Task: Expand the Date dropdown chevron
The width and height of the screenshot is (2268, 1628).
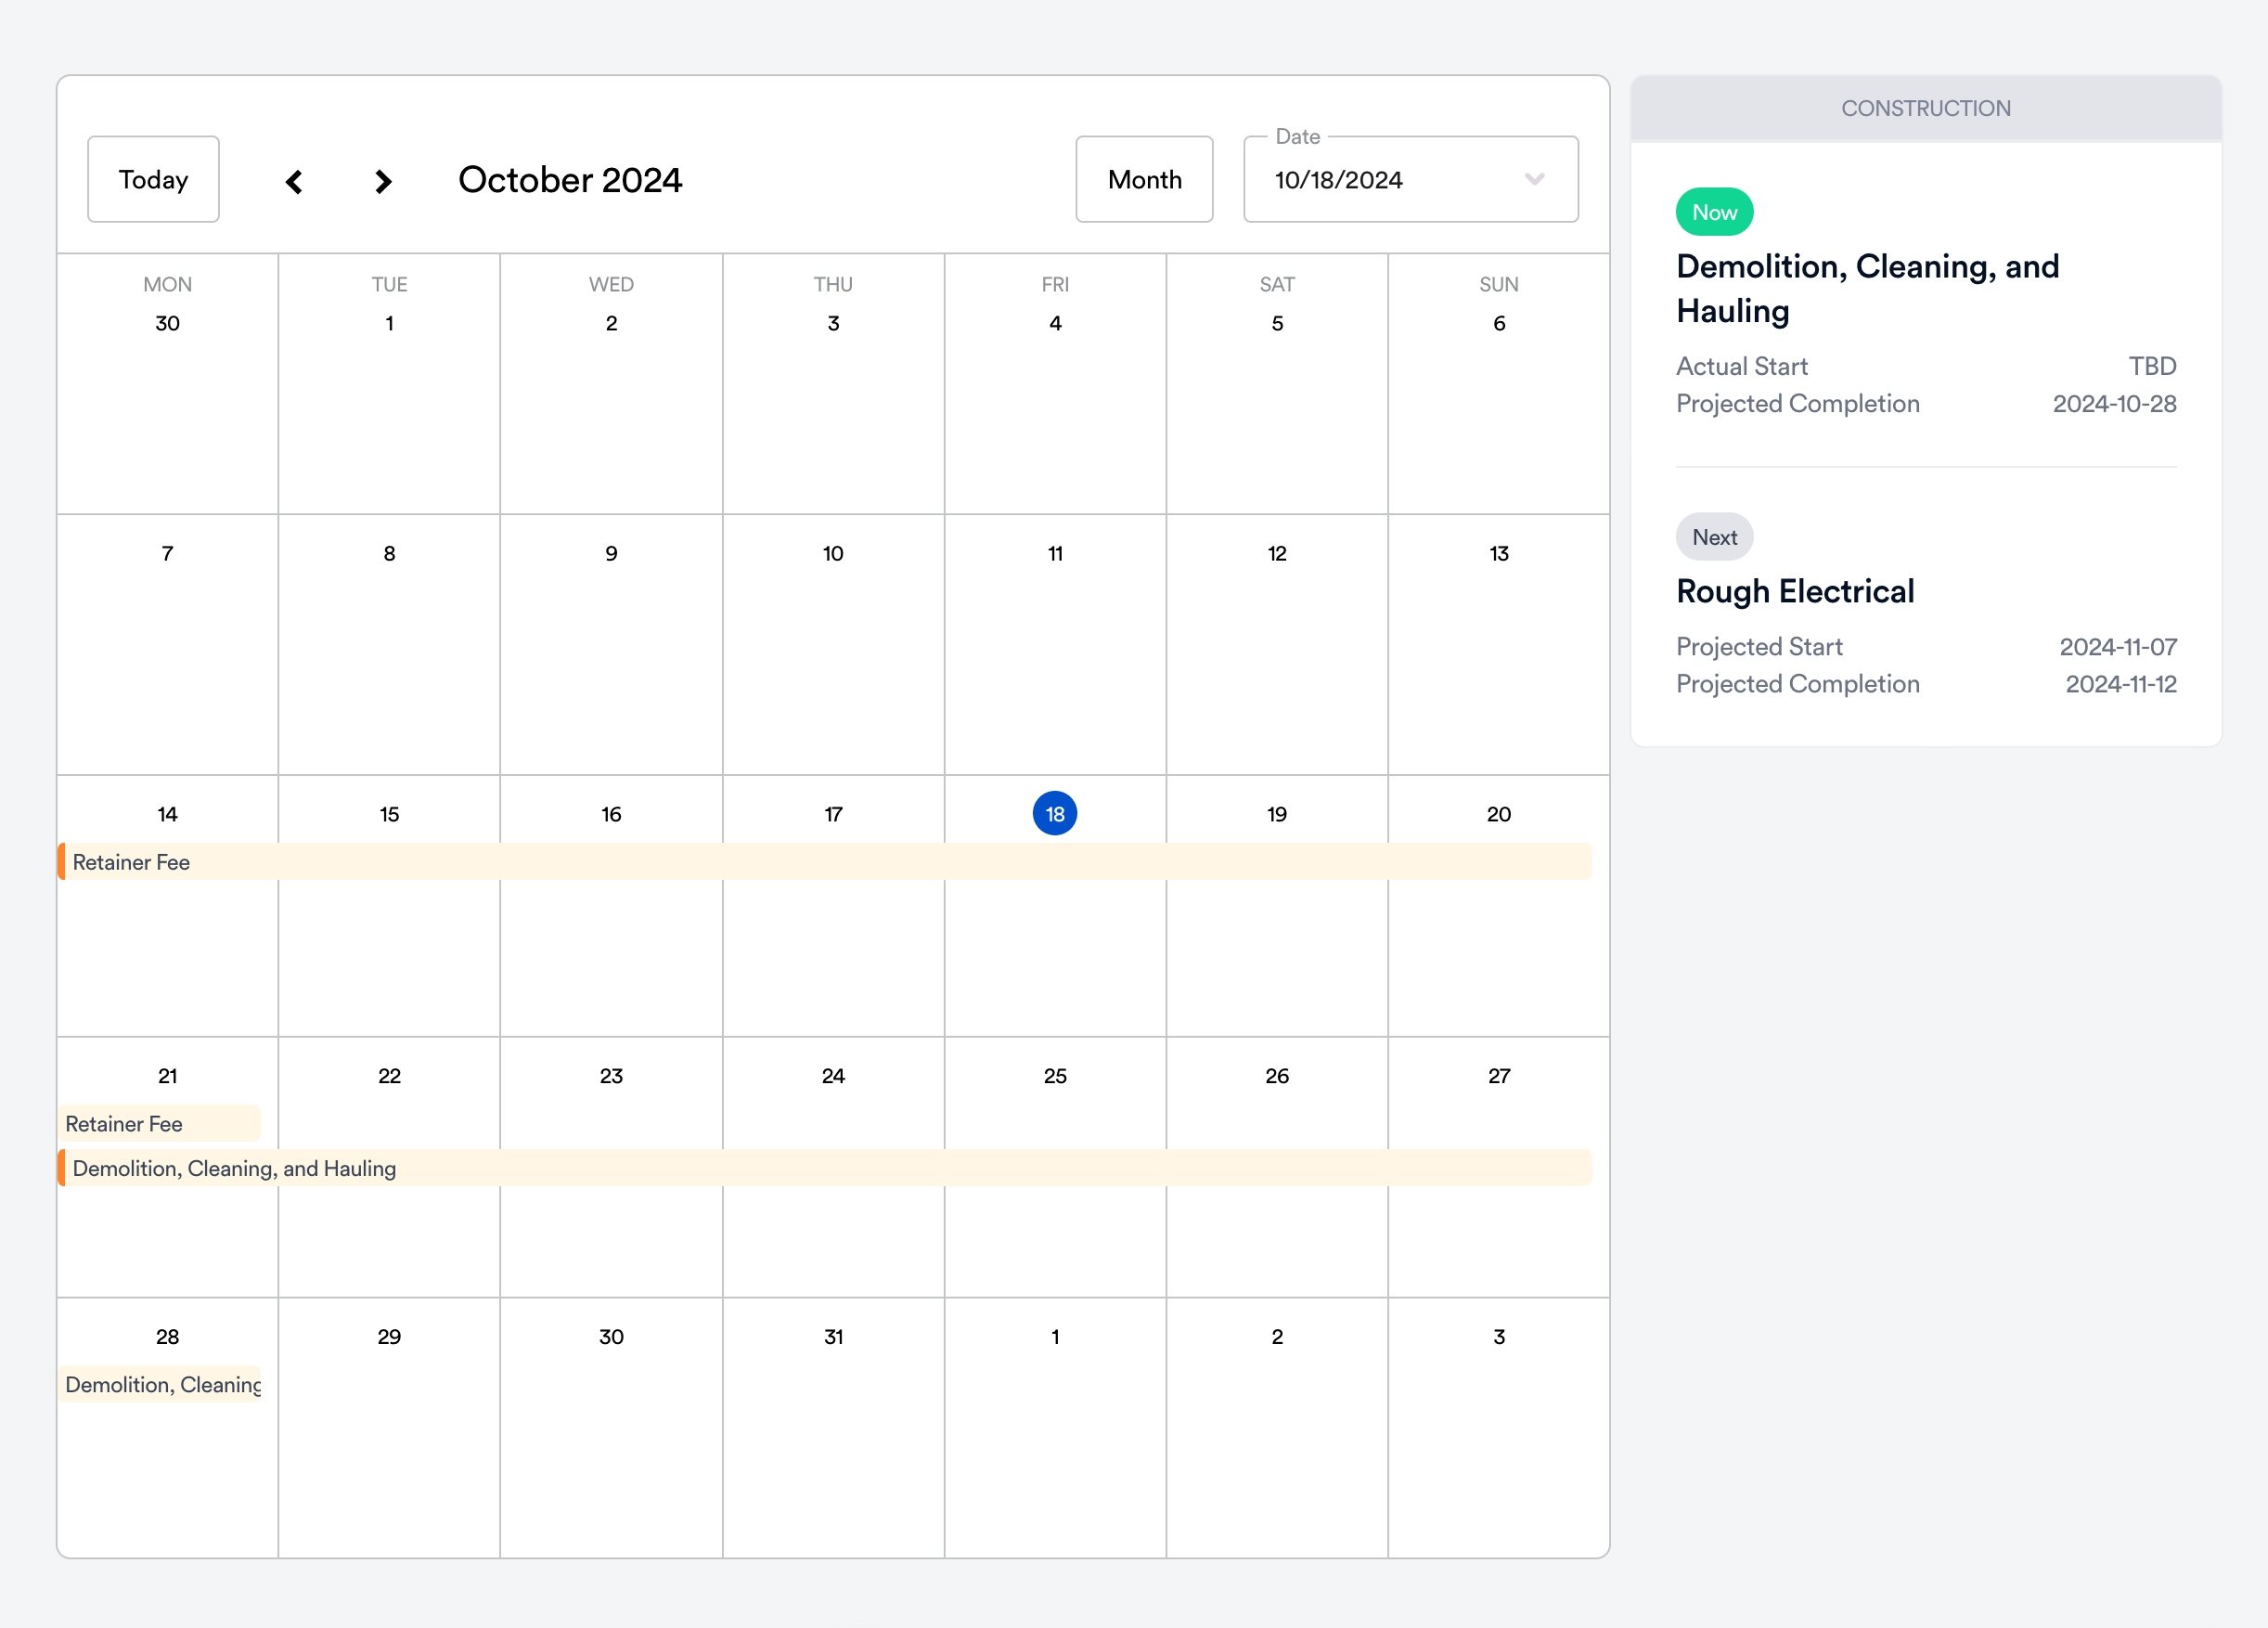Action: pos(1534,180)
